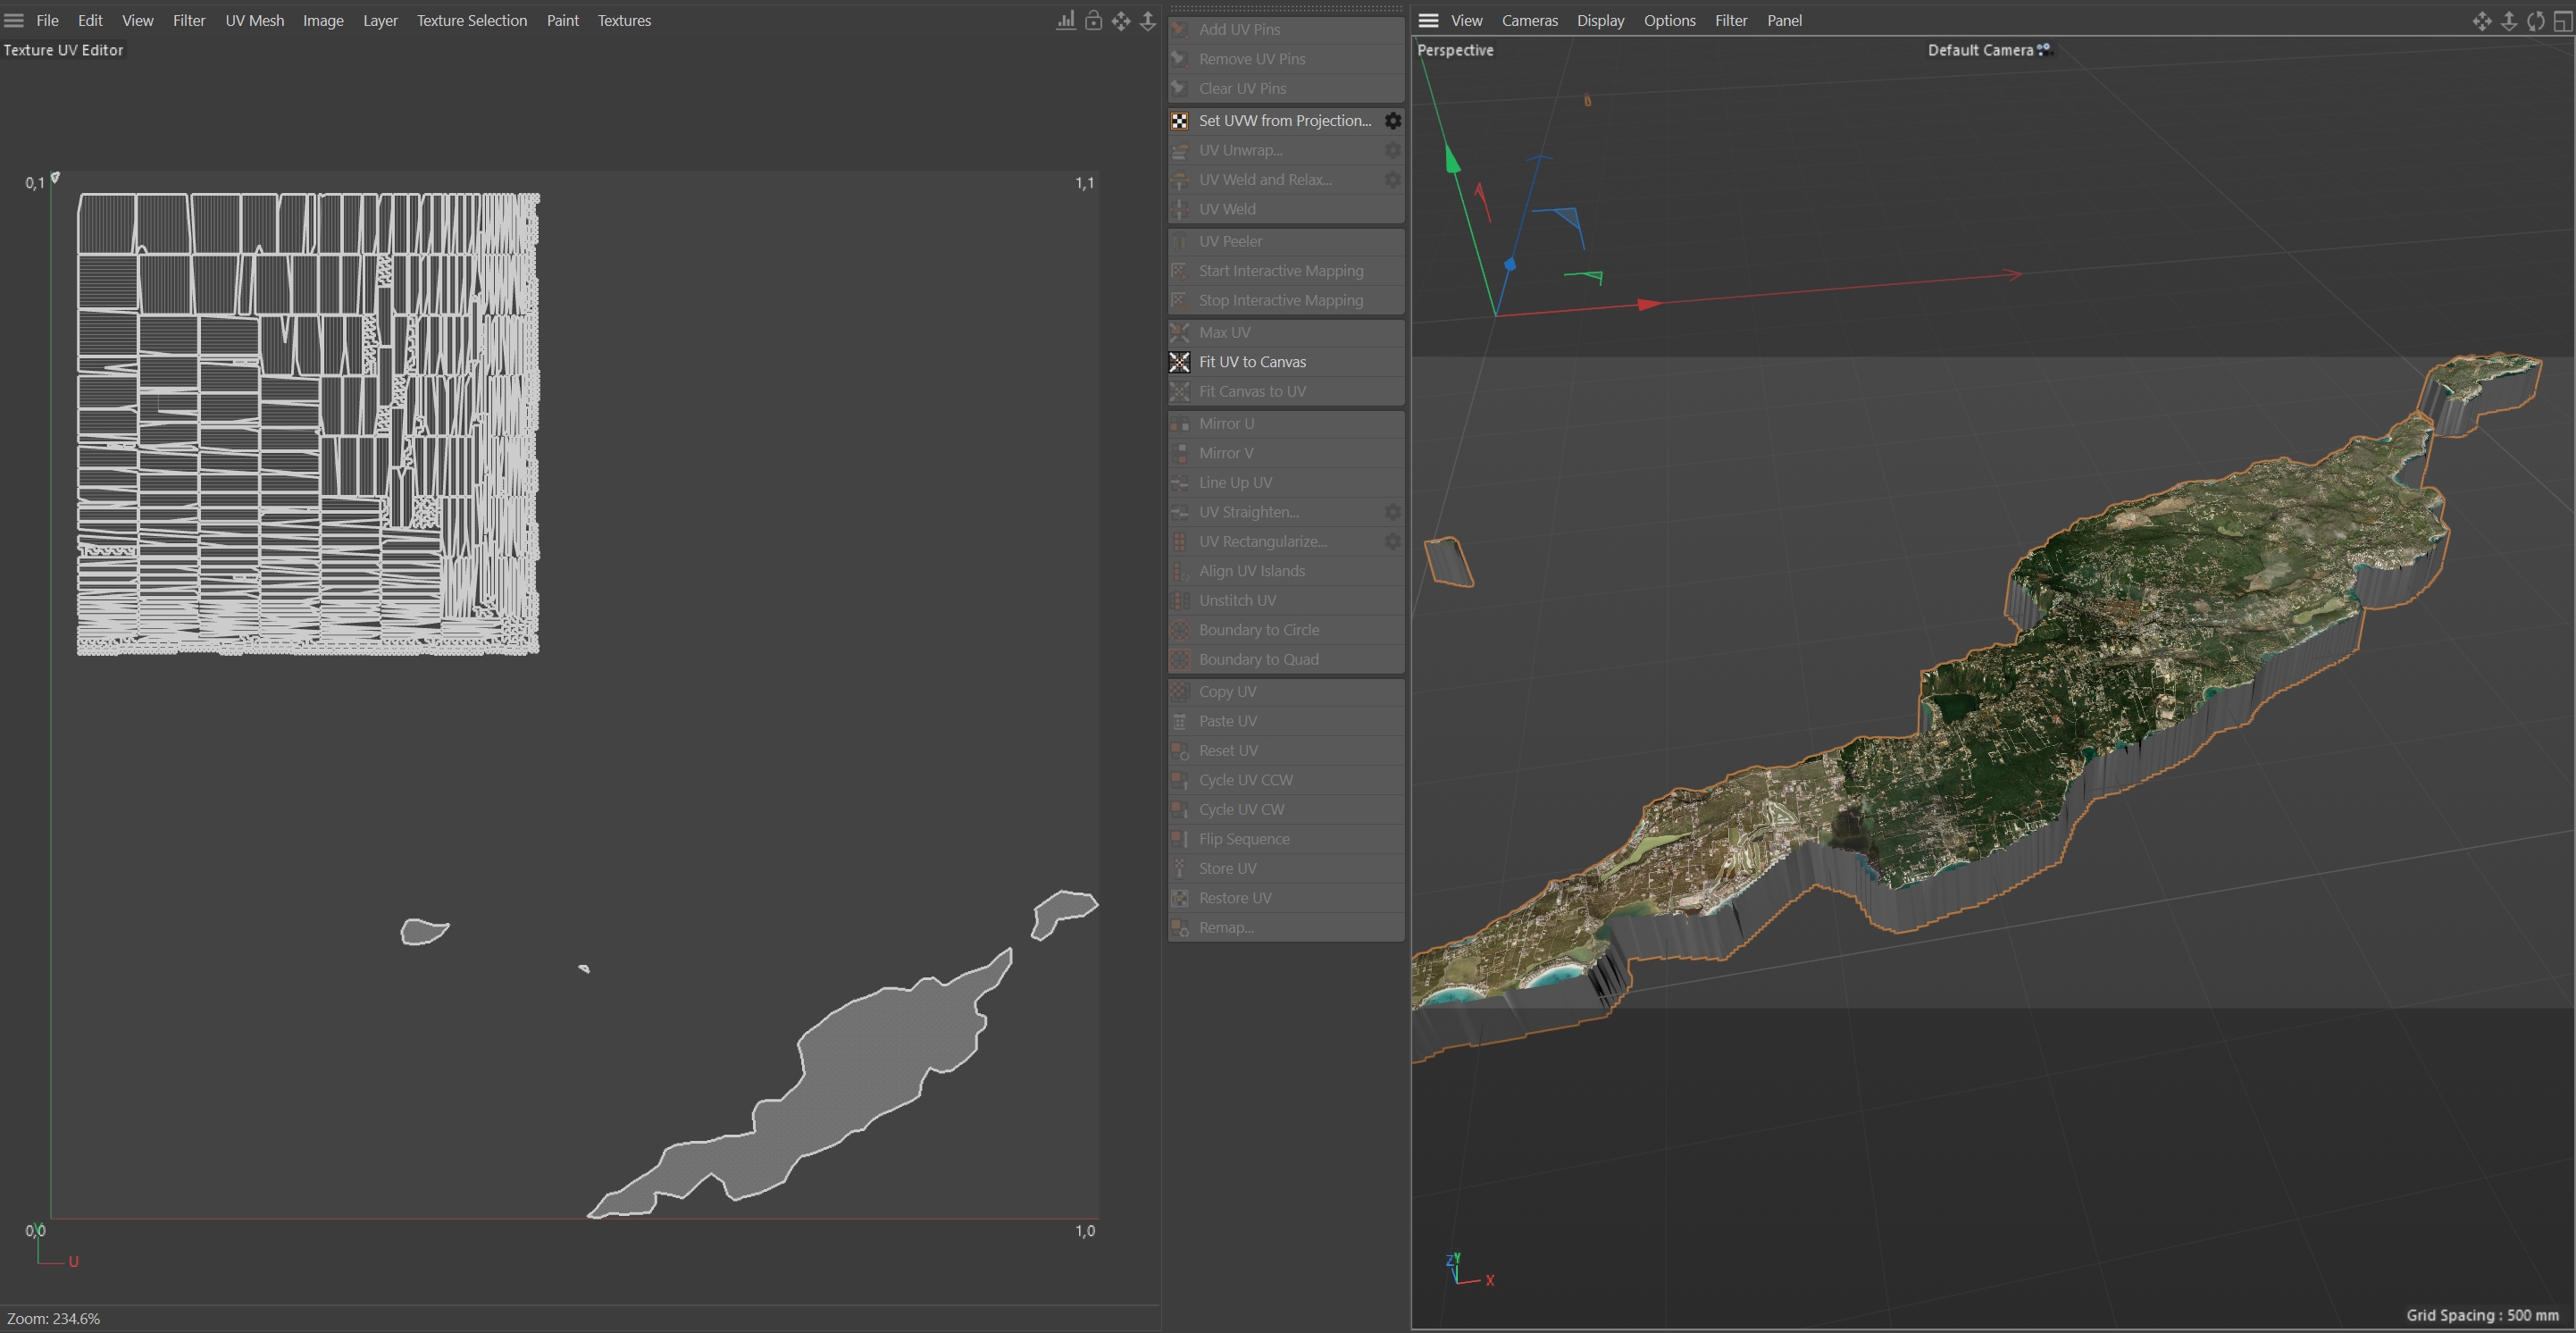This screenshot has width=2576, height=1333.
Task: Click the Default Camera indicator icon
Action: pos(2044,48)
